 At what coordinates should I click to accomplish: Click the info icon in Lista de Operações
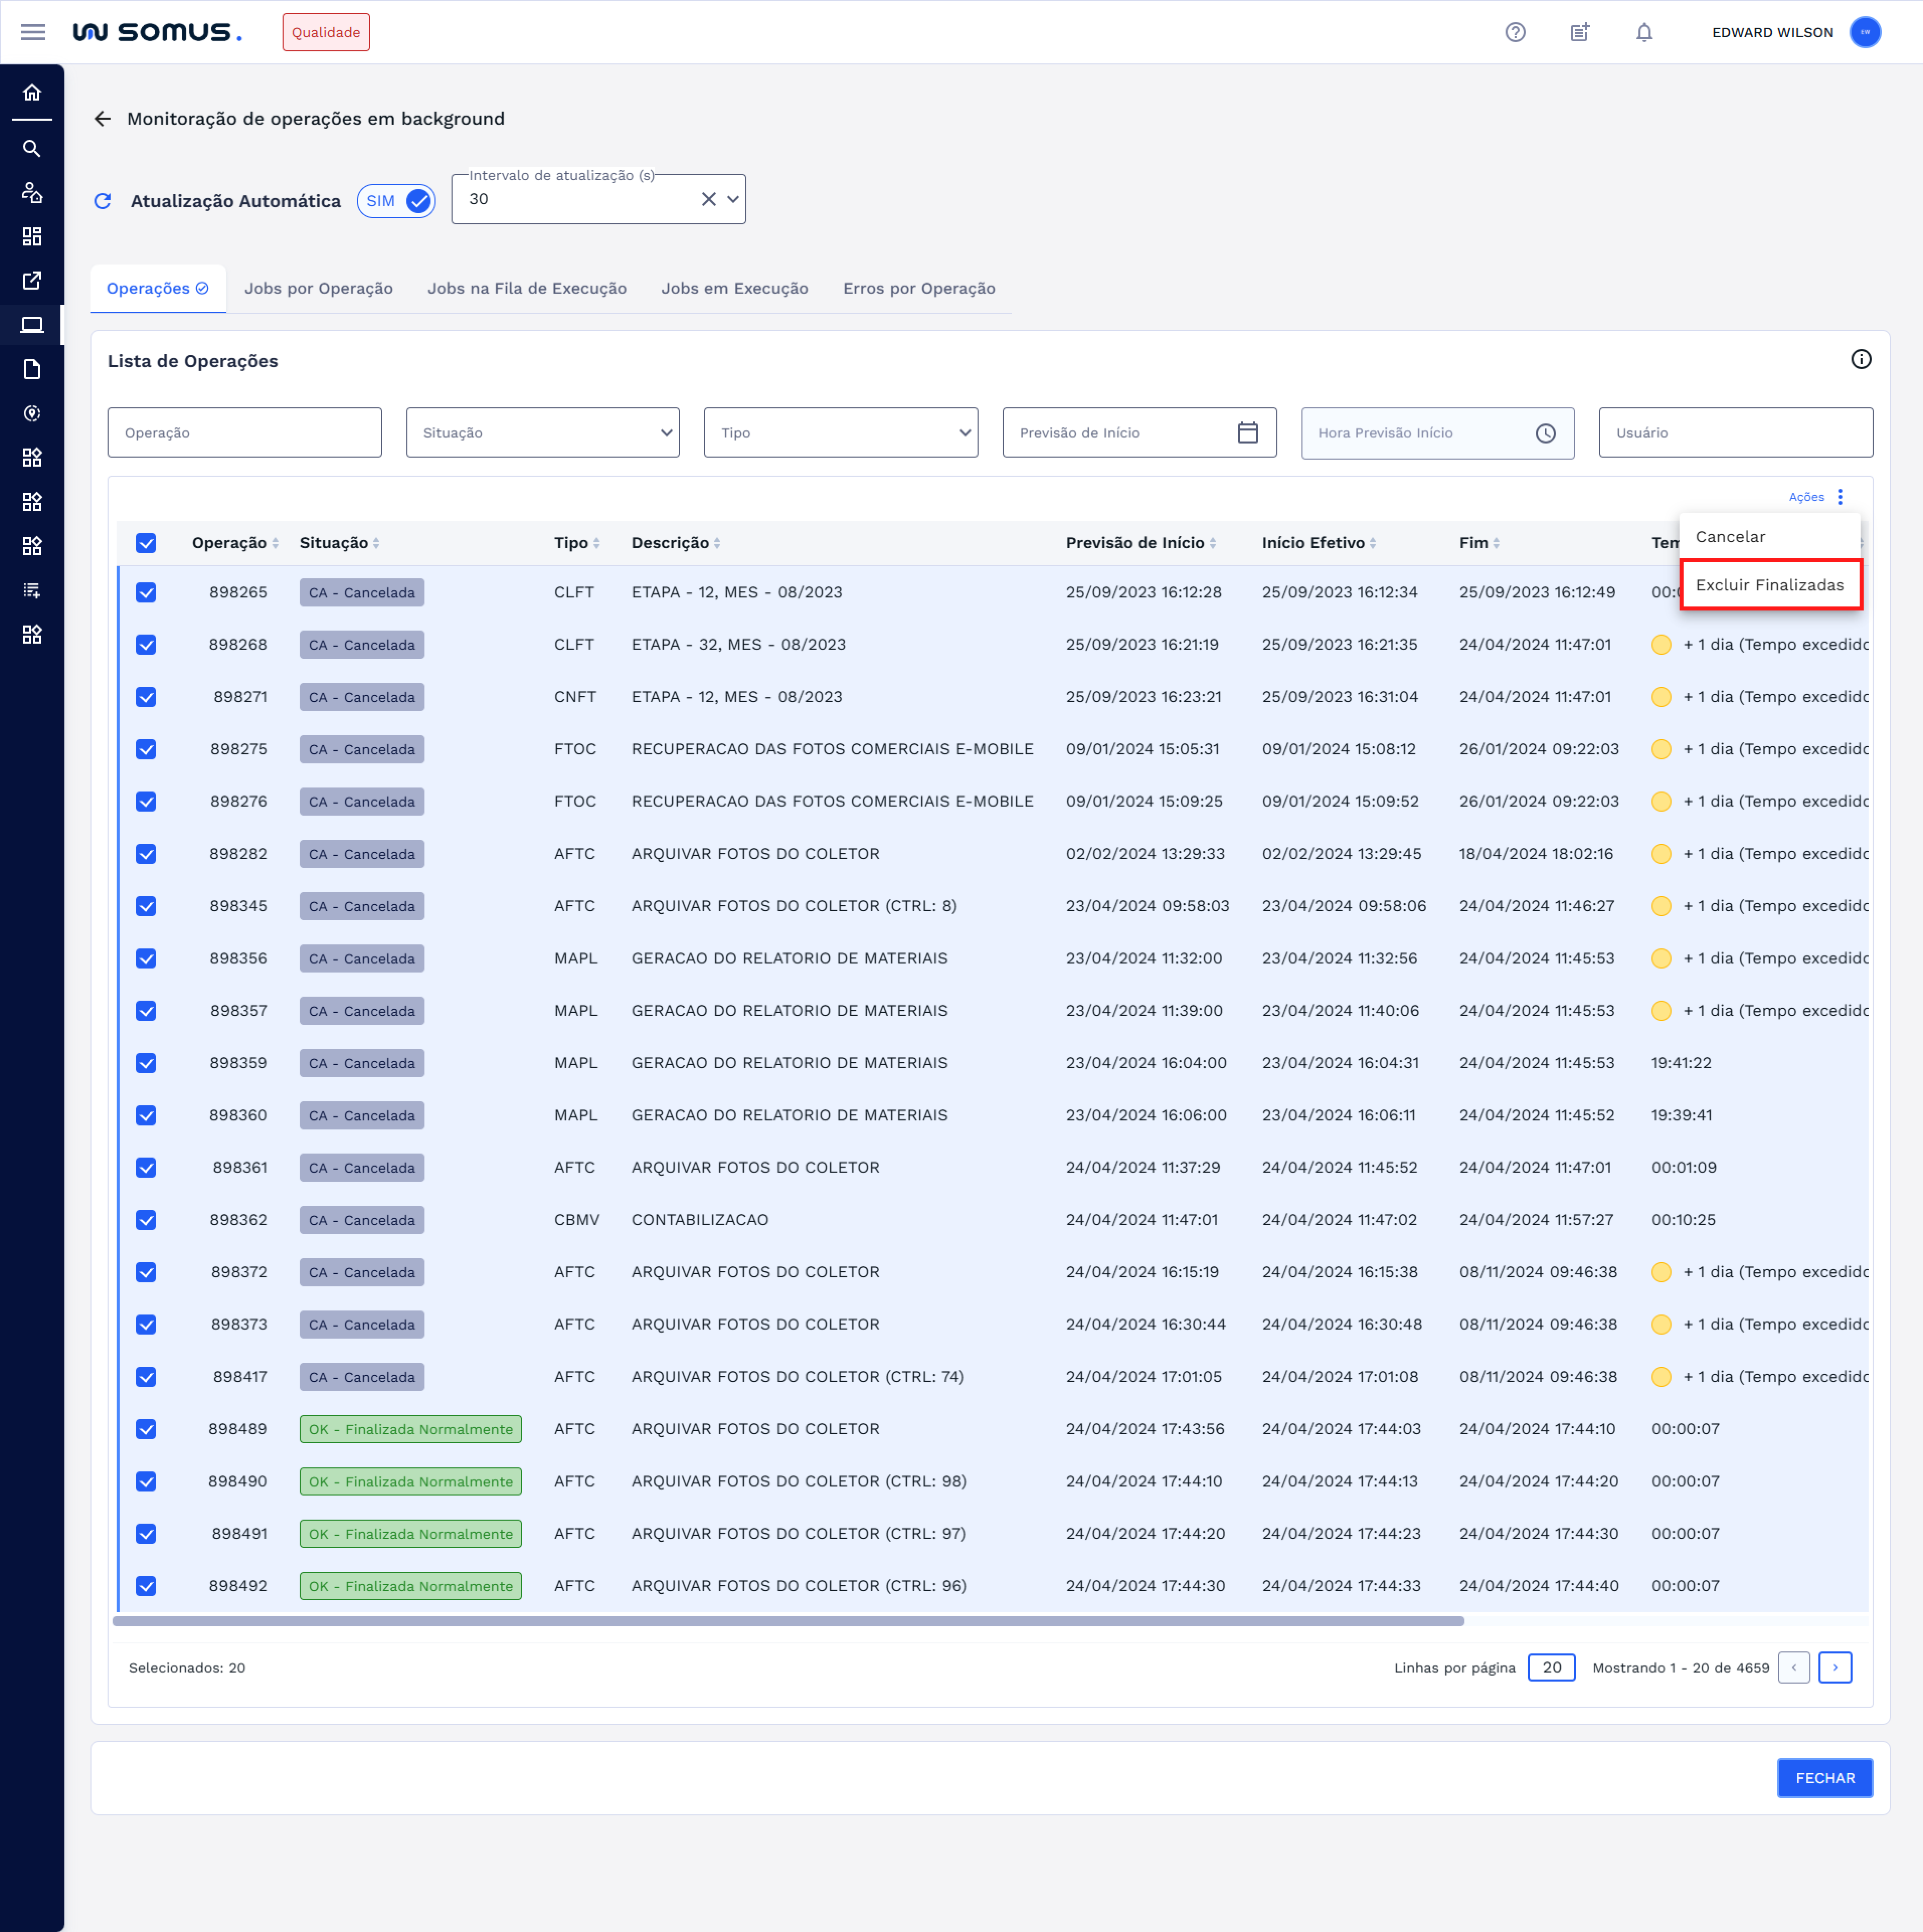click(1860, 359)
